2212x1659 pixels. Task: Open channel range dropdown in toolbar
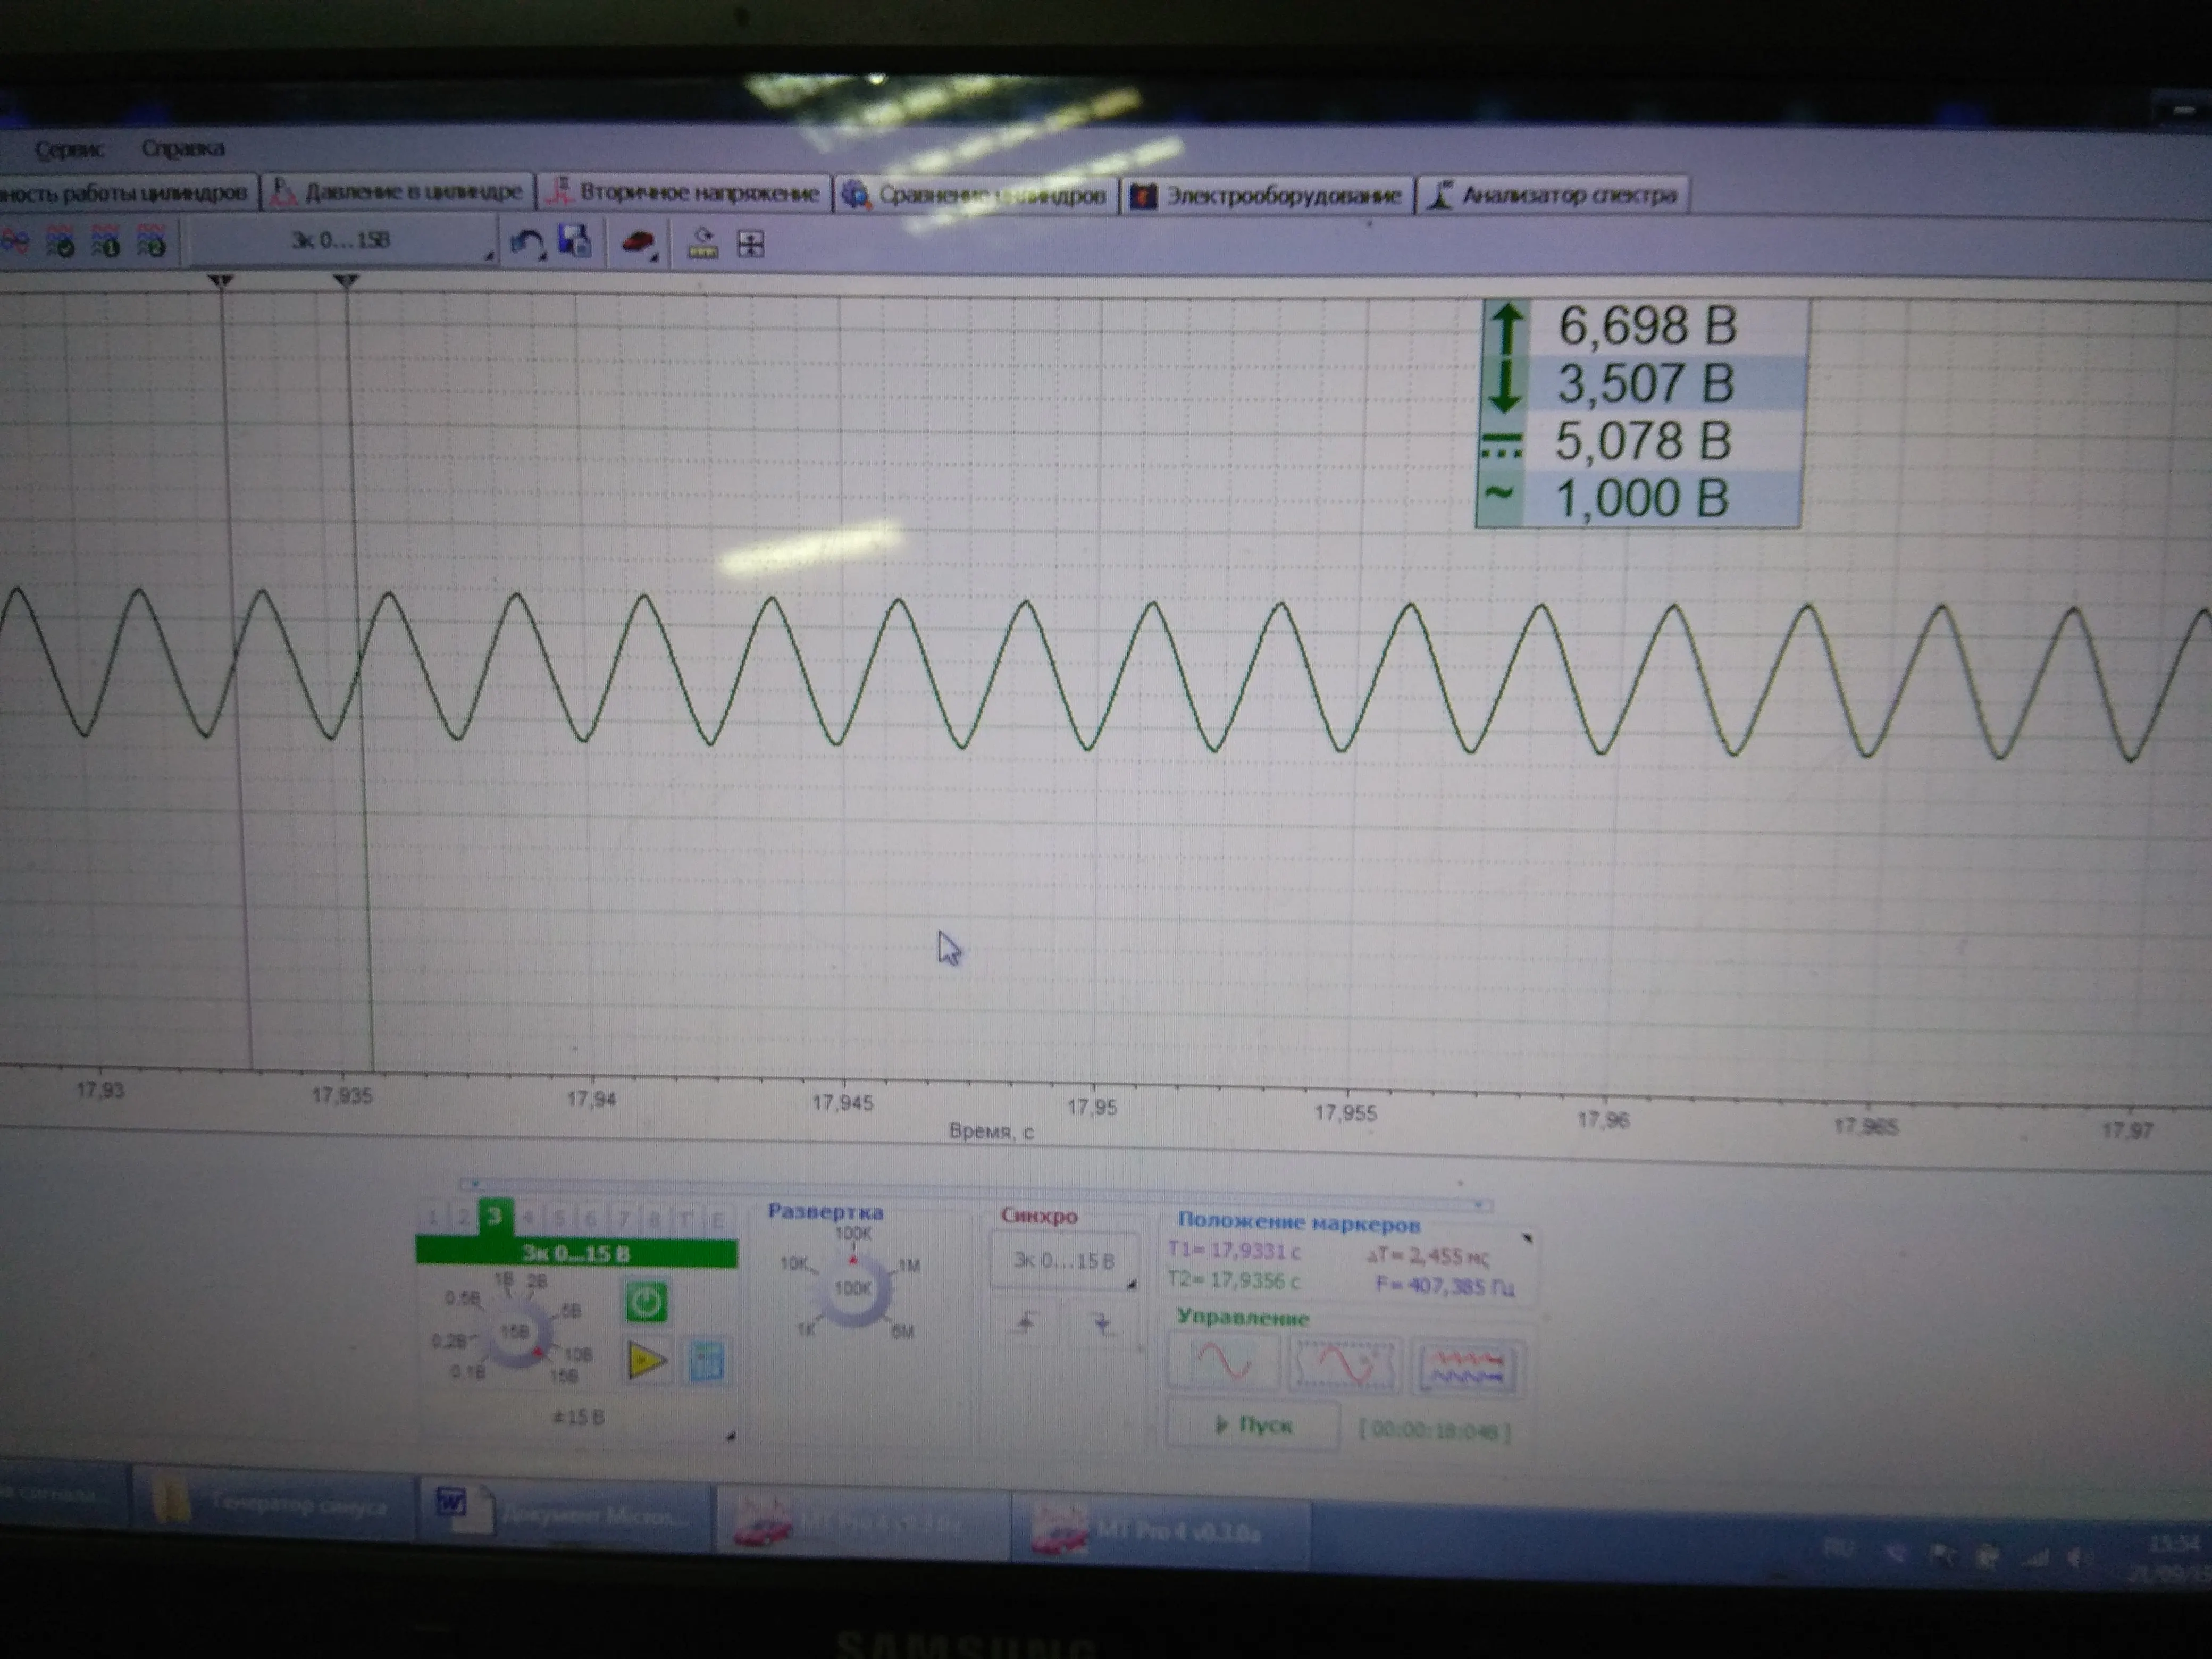click(341, 241)
